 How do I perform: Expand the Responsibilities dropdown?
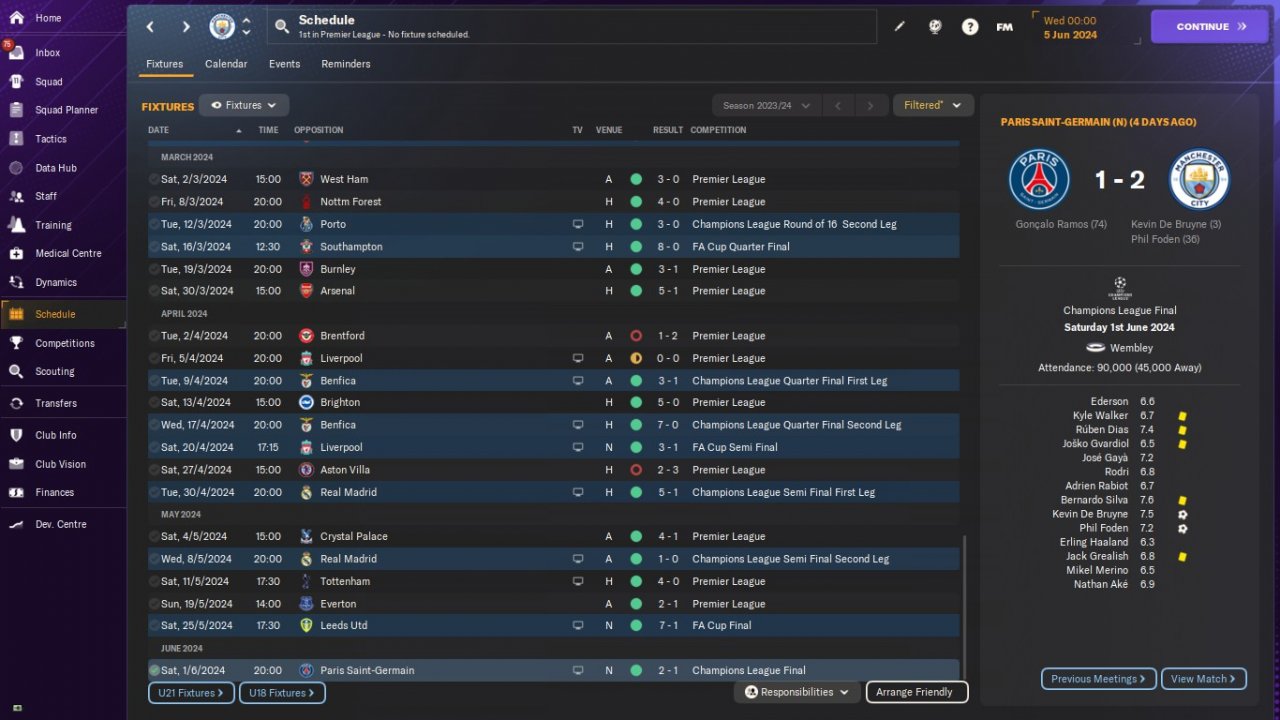(x=797, y=692)
